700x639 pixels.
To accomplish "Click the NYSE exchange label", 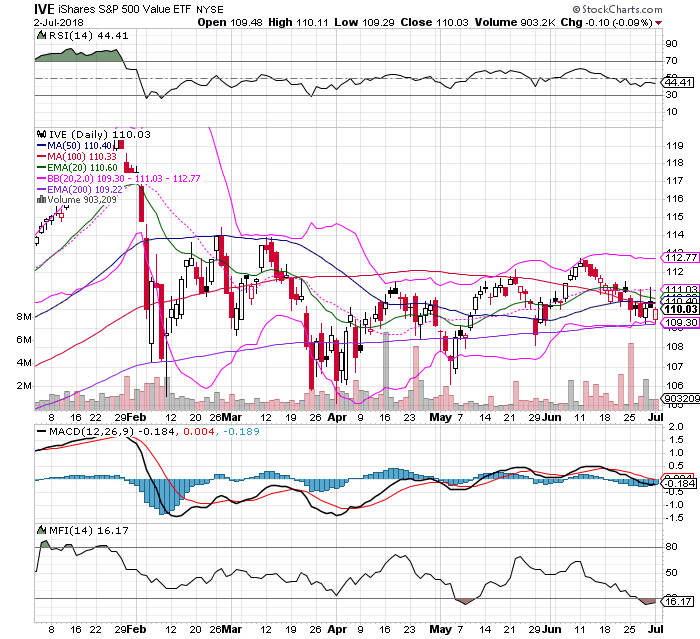I will click(x=210, y=10).
